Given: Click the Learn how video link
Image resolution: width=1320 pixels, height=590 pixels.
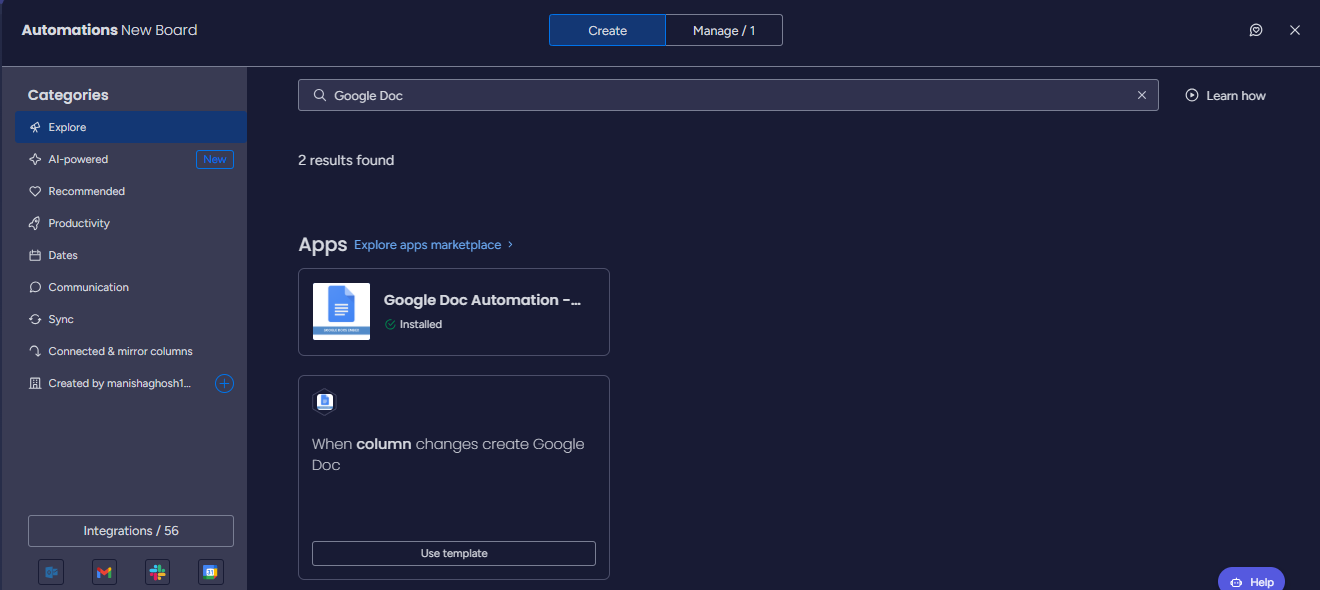Looking at the screenshot, I should [x=1225, y=95].
